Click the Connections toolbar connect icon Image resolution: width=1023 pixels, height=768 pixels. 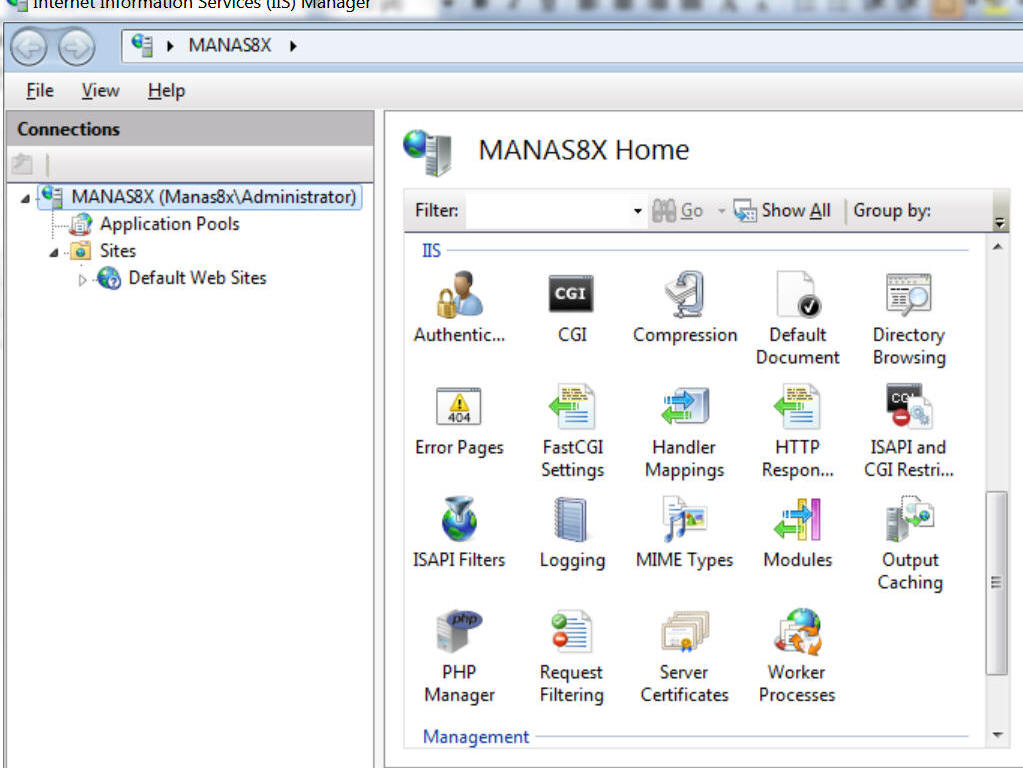click(x=22, y=164)
